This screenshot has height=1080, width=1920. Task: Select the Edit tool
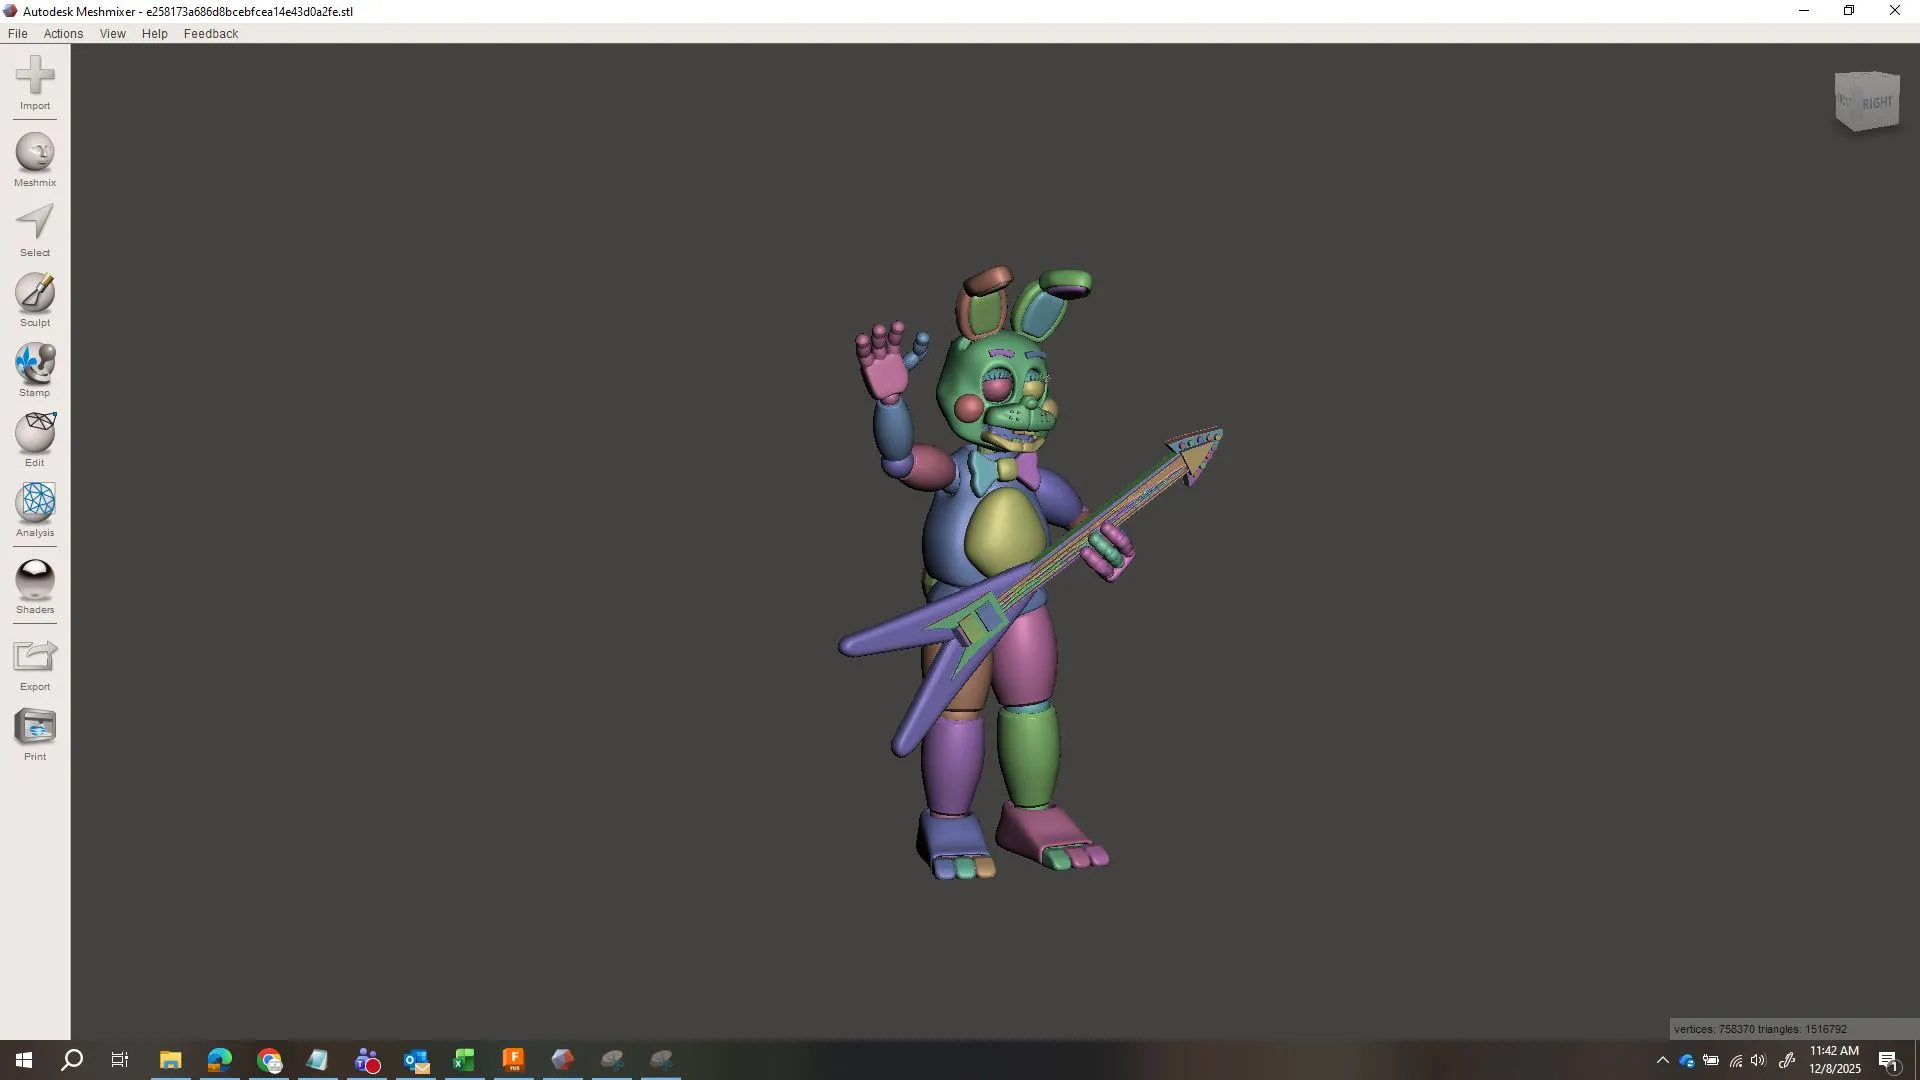click(34, 438)
